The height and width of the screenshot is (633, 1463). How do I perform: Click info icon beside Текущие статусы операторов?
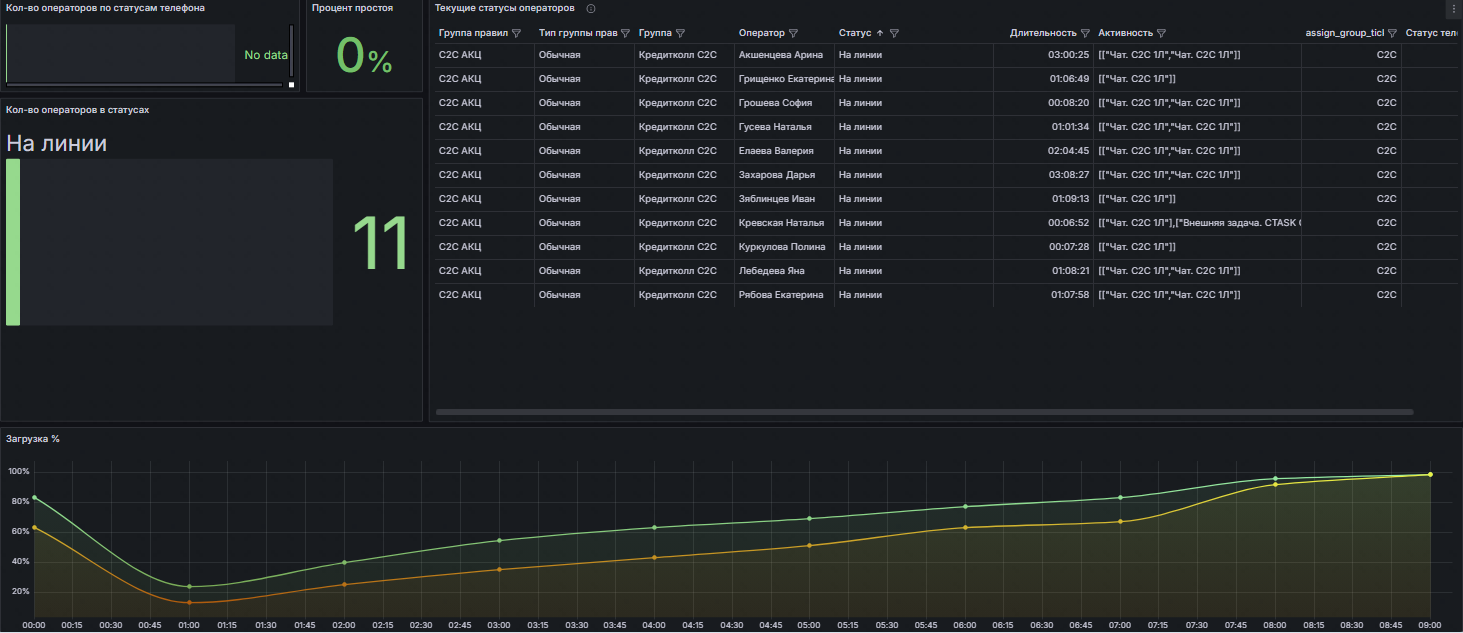591,8
